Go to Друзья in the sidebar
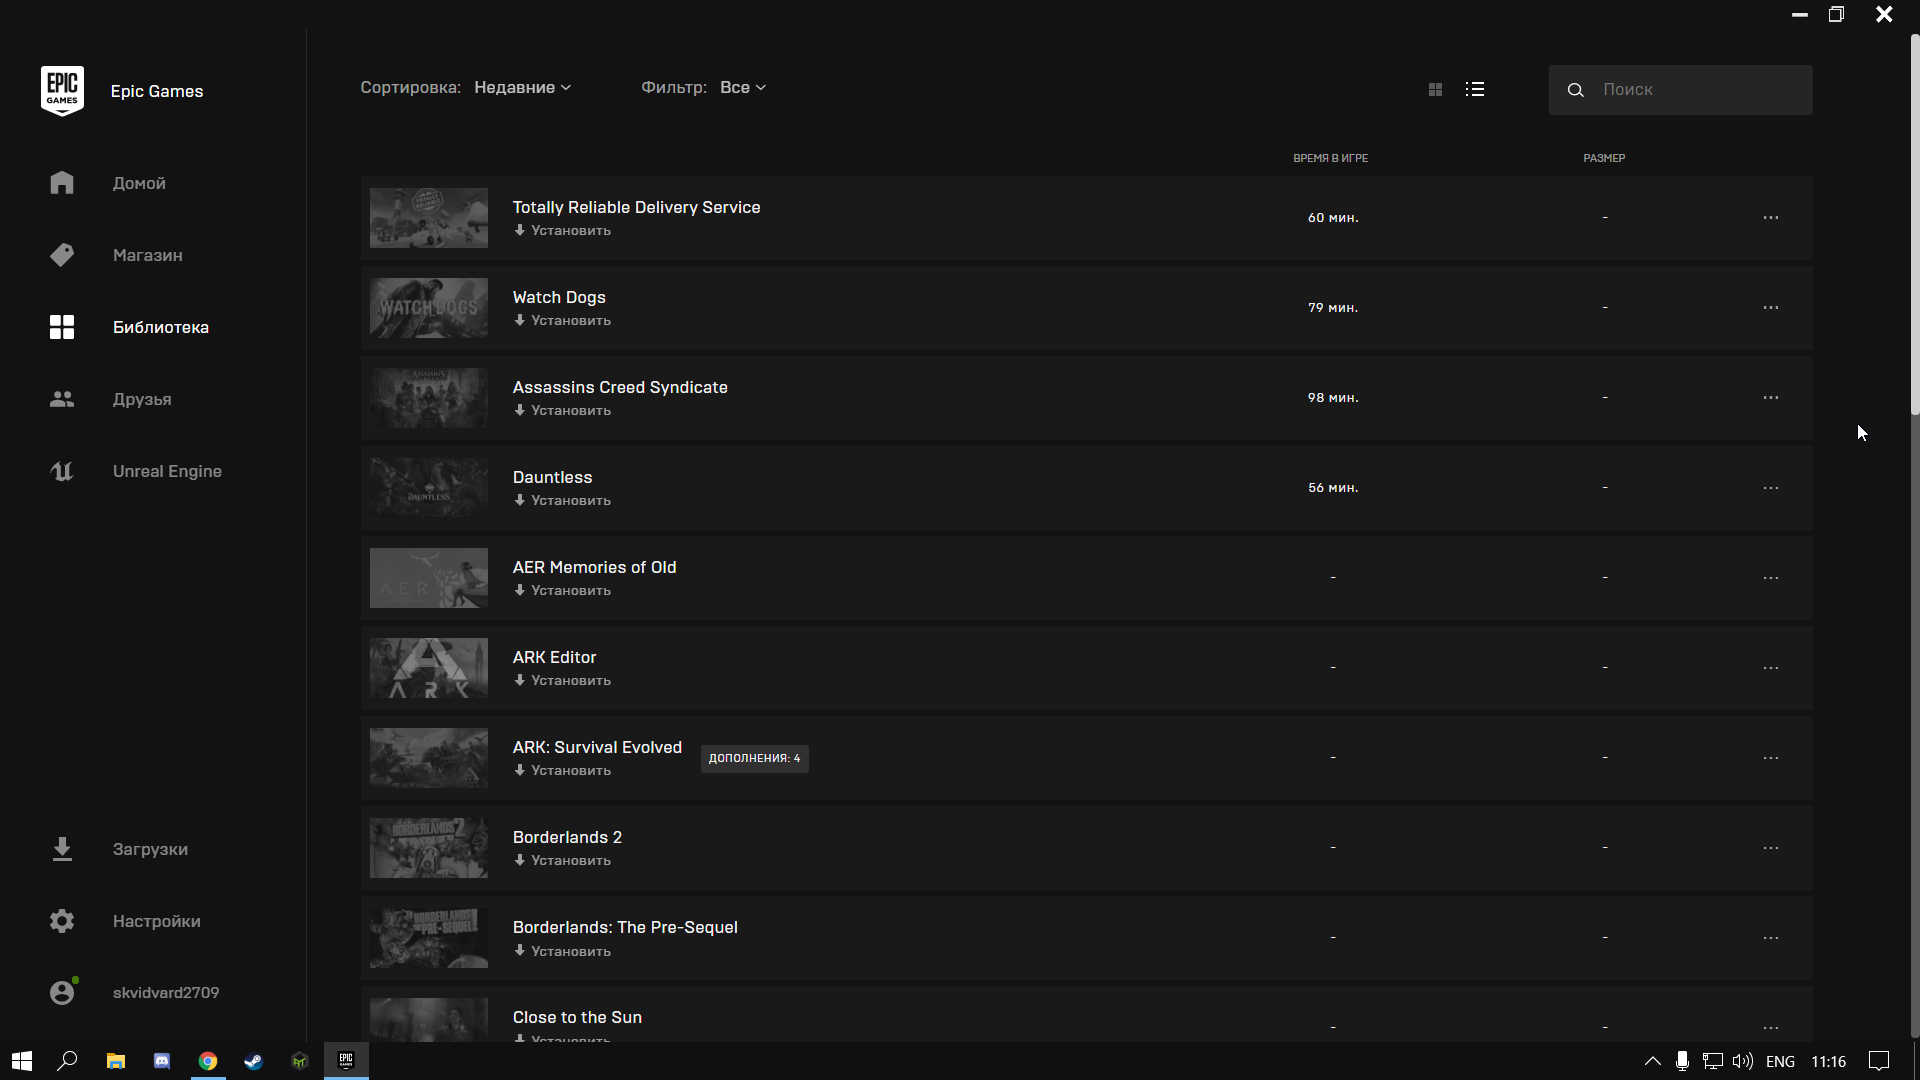Viewport: 1920px width, 1080px height. (142, 400)
